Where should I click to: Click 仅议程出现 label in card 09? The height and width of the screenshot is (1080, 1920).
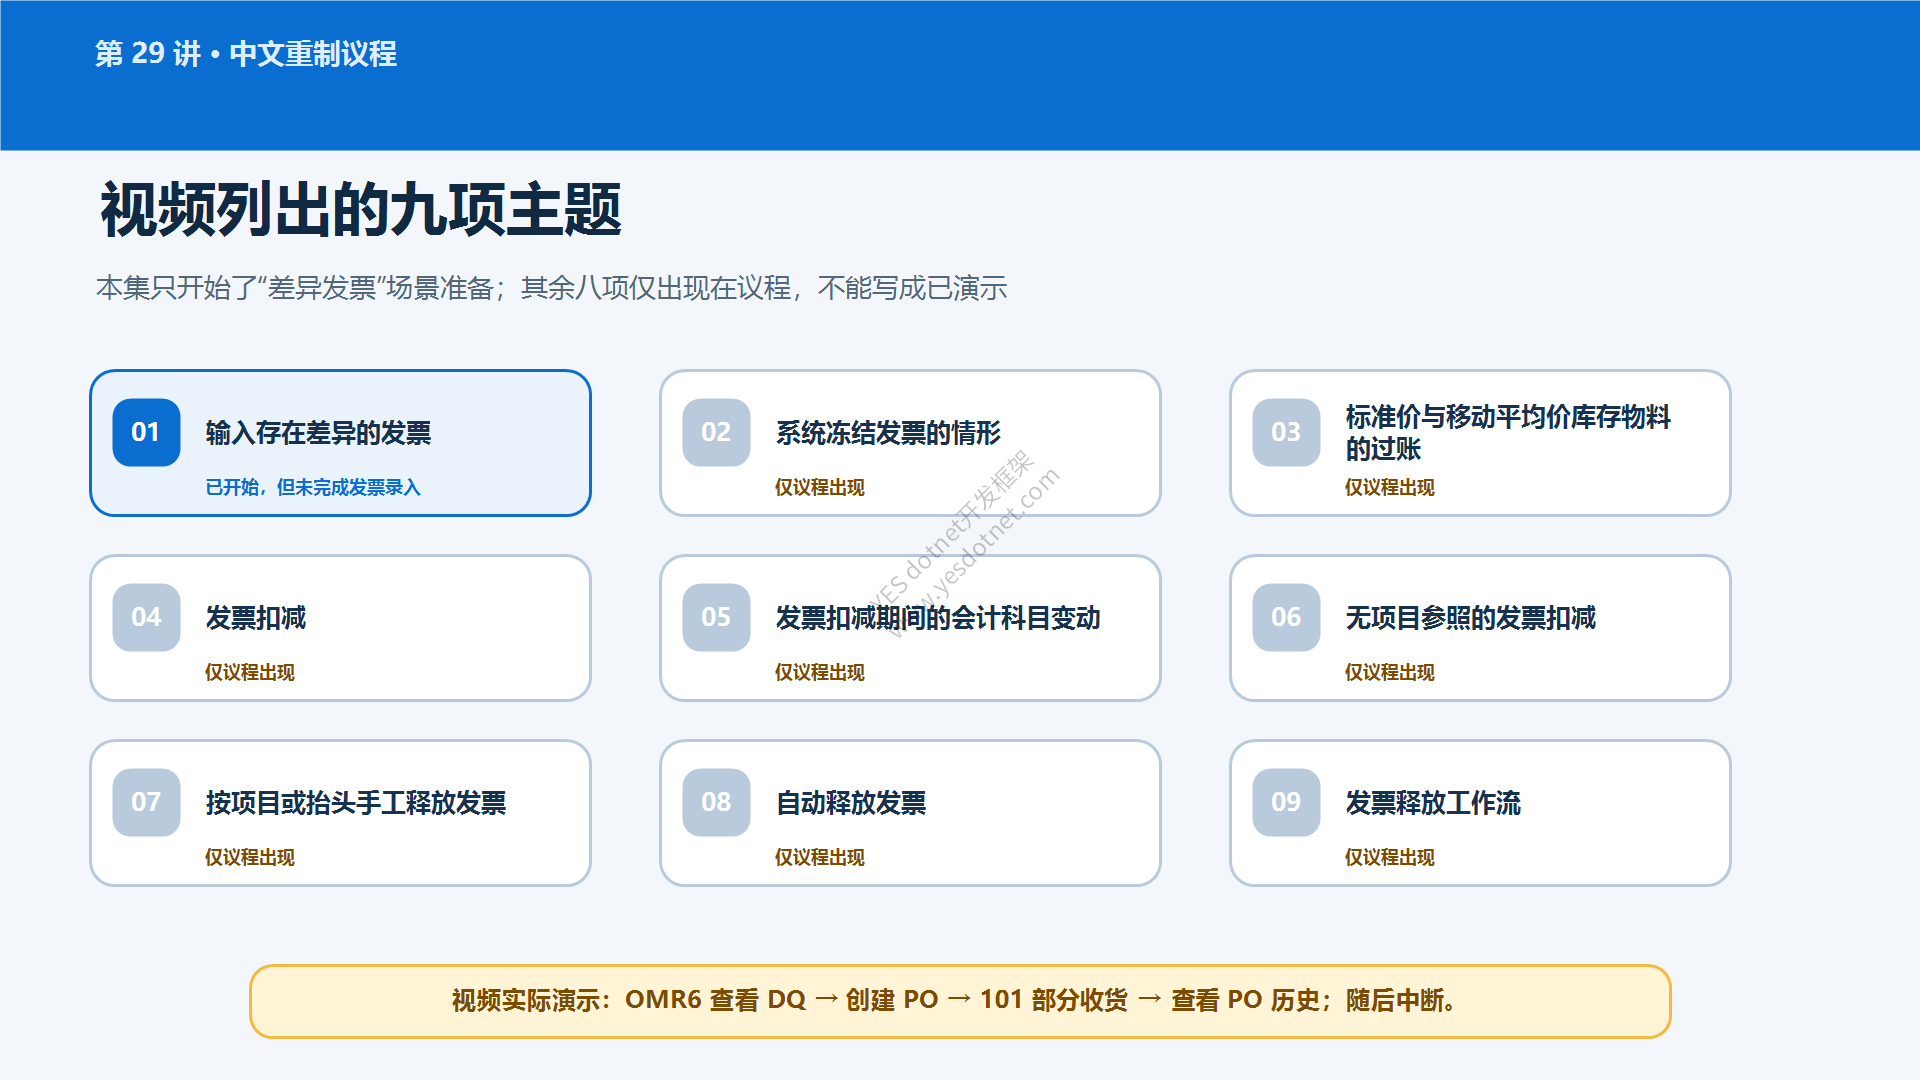[x=1390, y=857]
